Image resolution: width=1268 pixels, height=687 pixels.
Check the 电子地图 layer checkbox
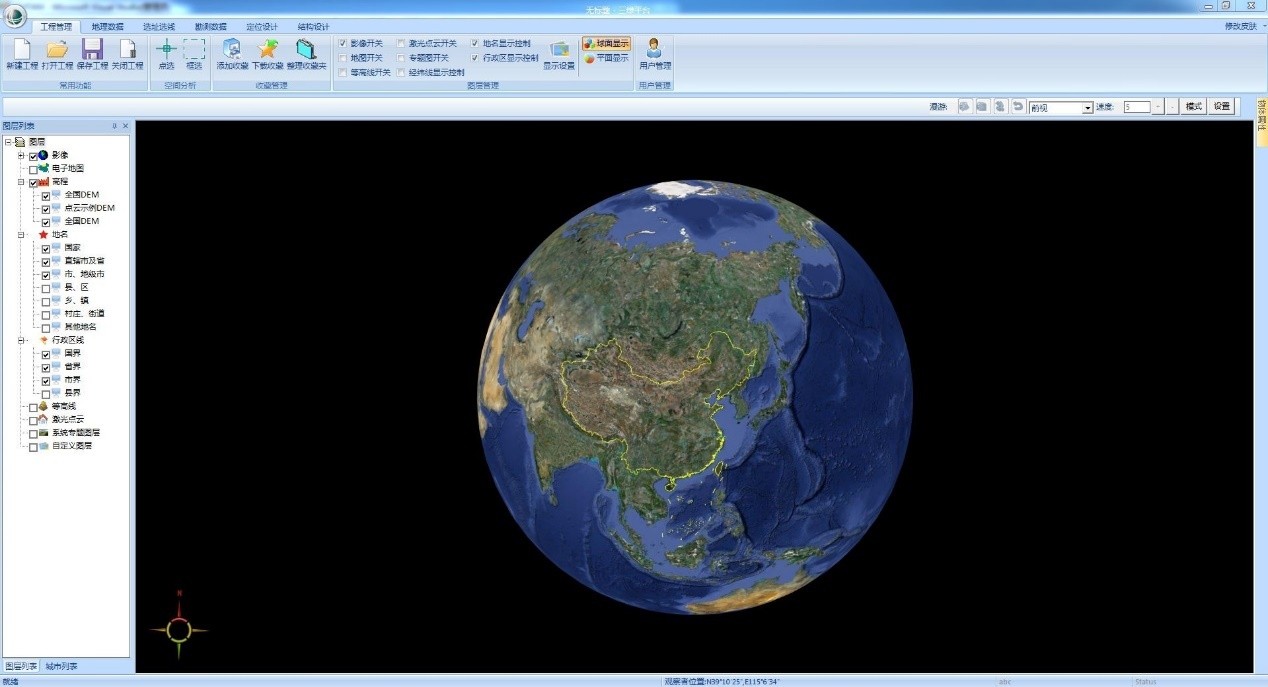point(33,169)
